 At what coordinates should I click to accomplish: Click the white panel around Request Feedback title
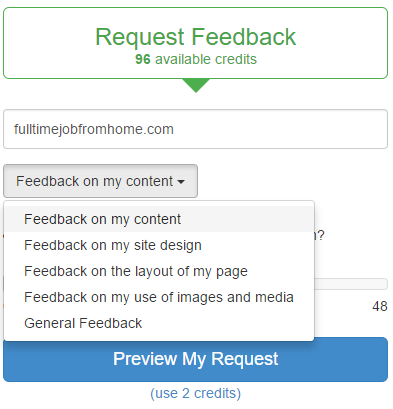(196, 43)
